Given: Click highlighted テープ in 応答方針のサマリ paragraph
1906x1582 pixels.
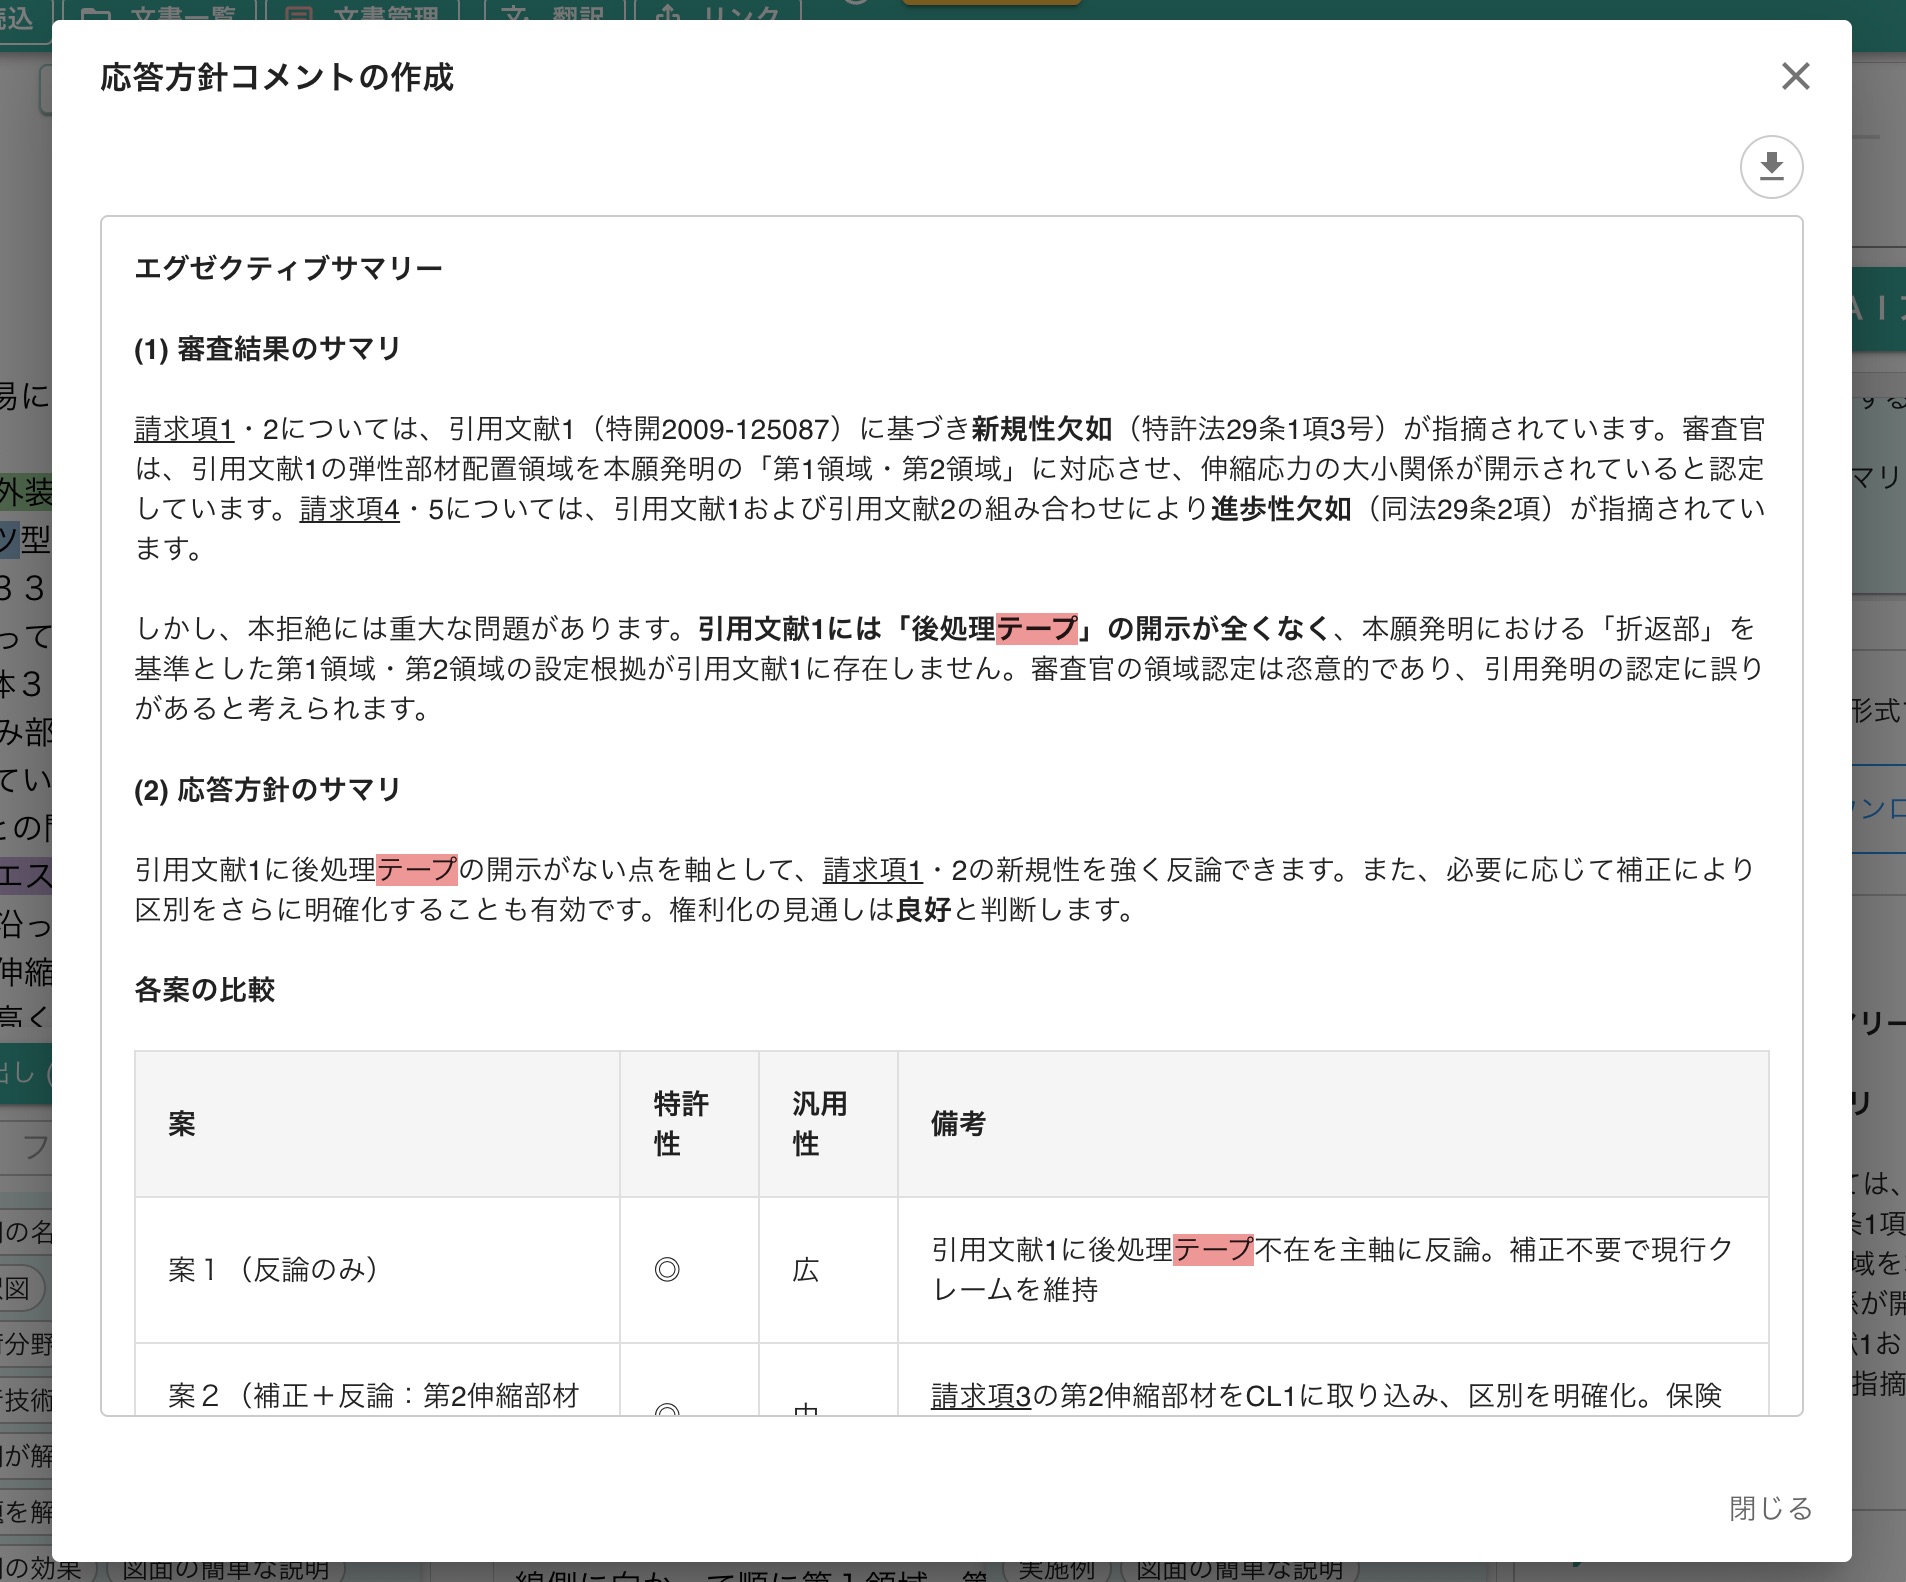Looking at the screenshot, I should 417,870.
